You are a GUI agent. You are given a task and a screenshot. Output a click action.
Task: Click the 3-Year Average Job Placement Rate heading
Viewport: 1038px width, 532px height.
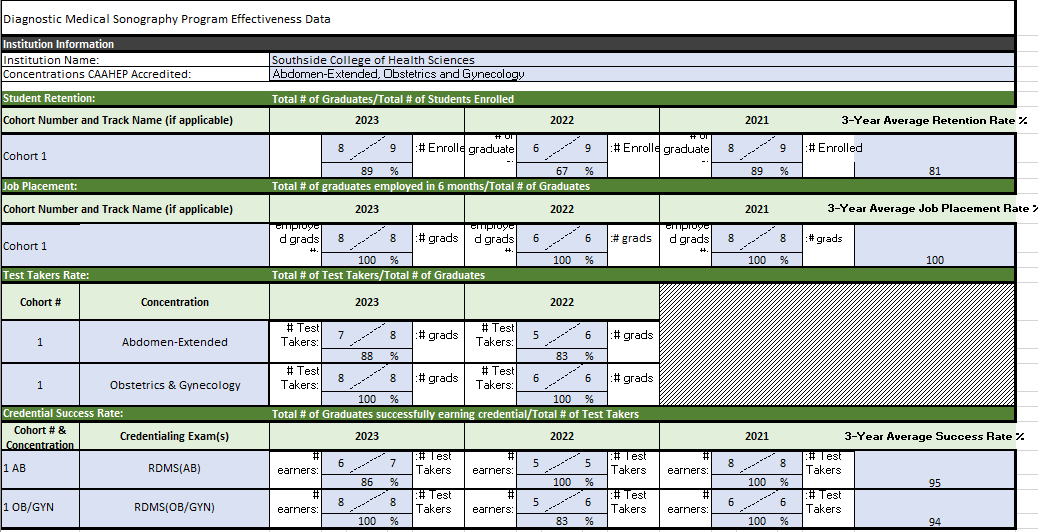pyautogui.click(x=930, y=209)
